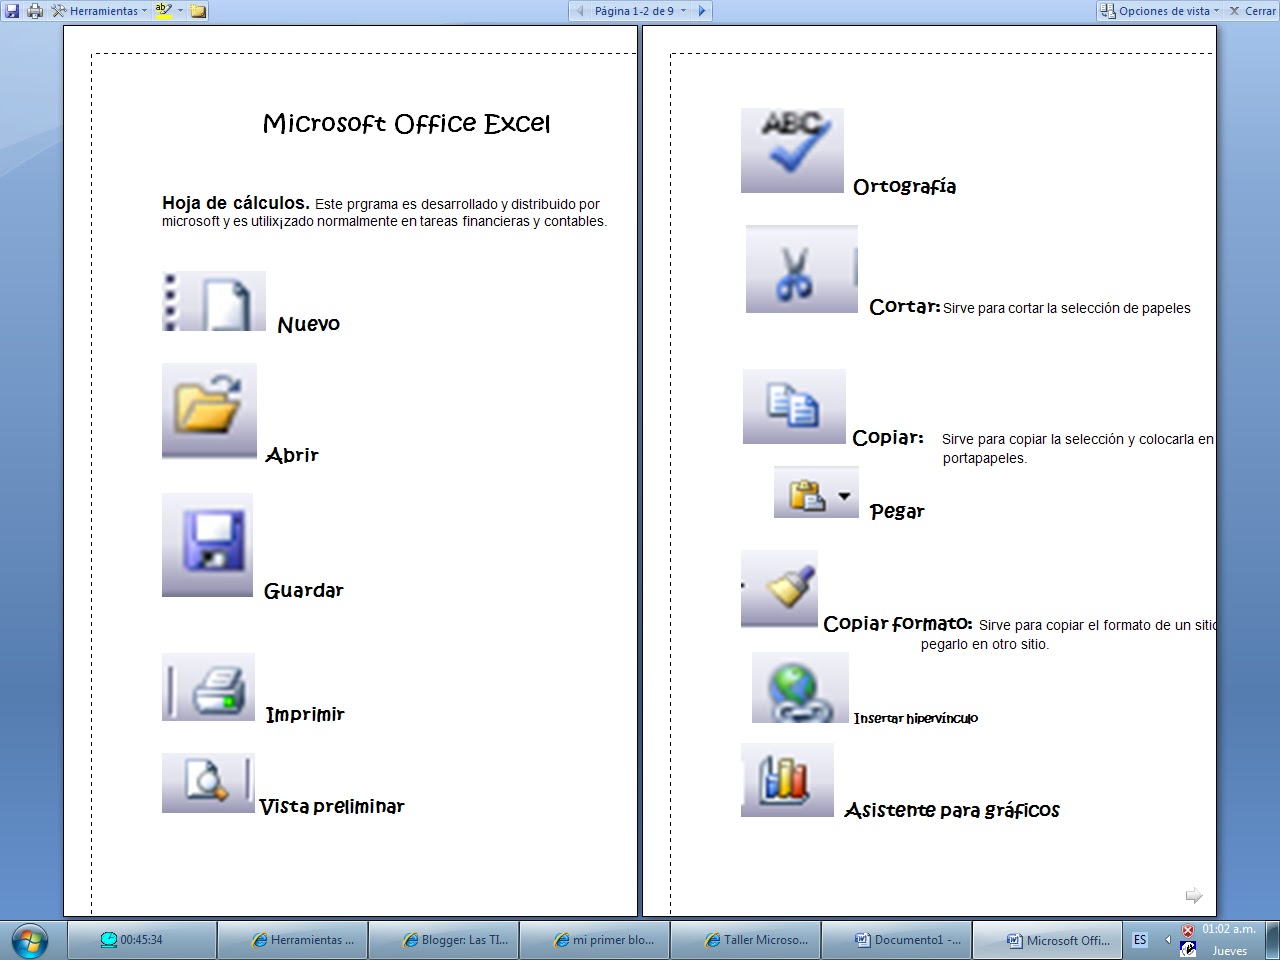
Task: Click the Save icon in the top toolbar
Action: click(x=12, y=11)
